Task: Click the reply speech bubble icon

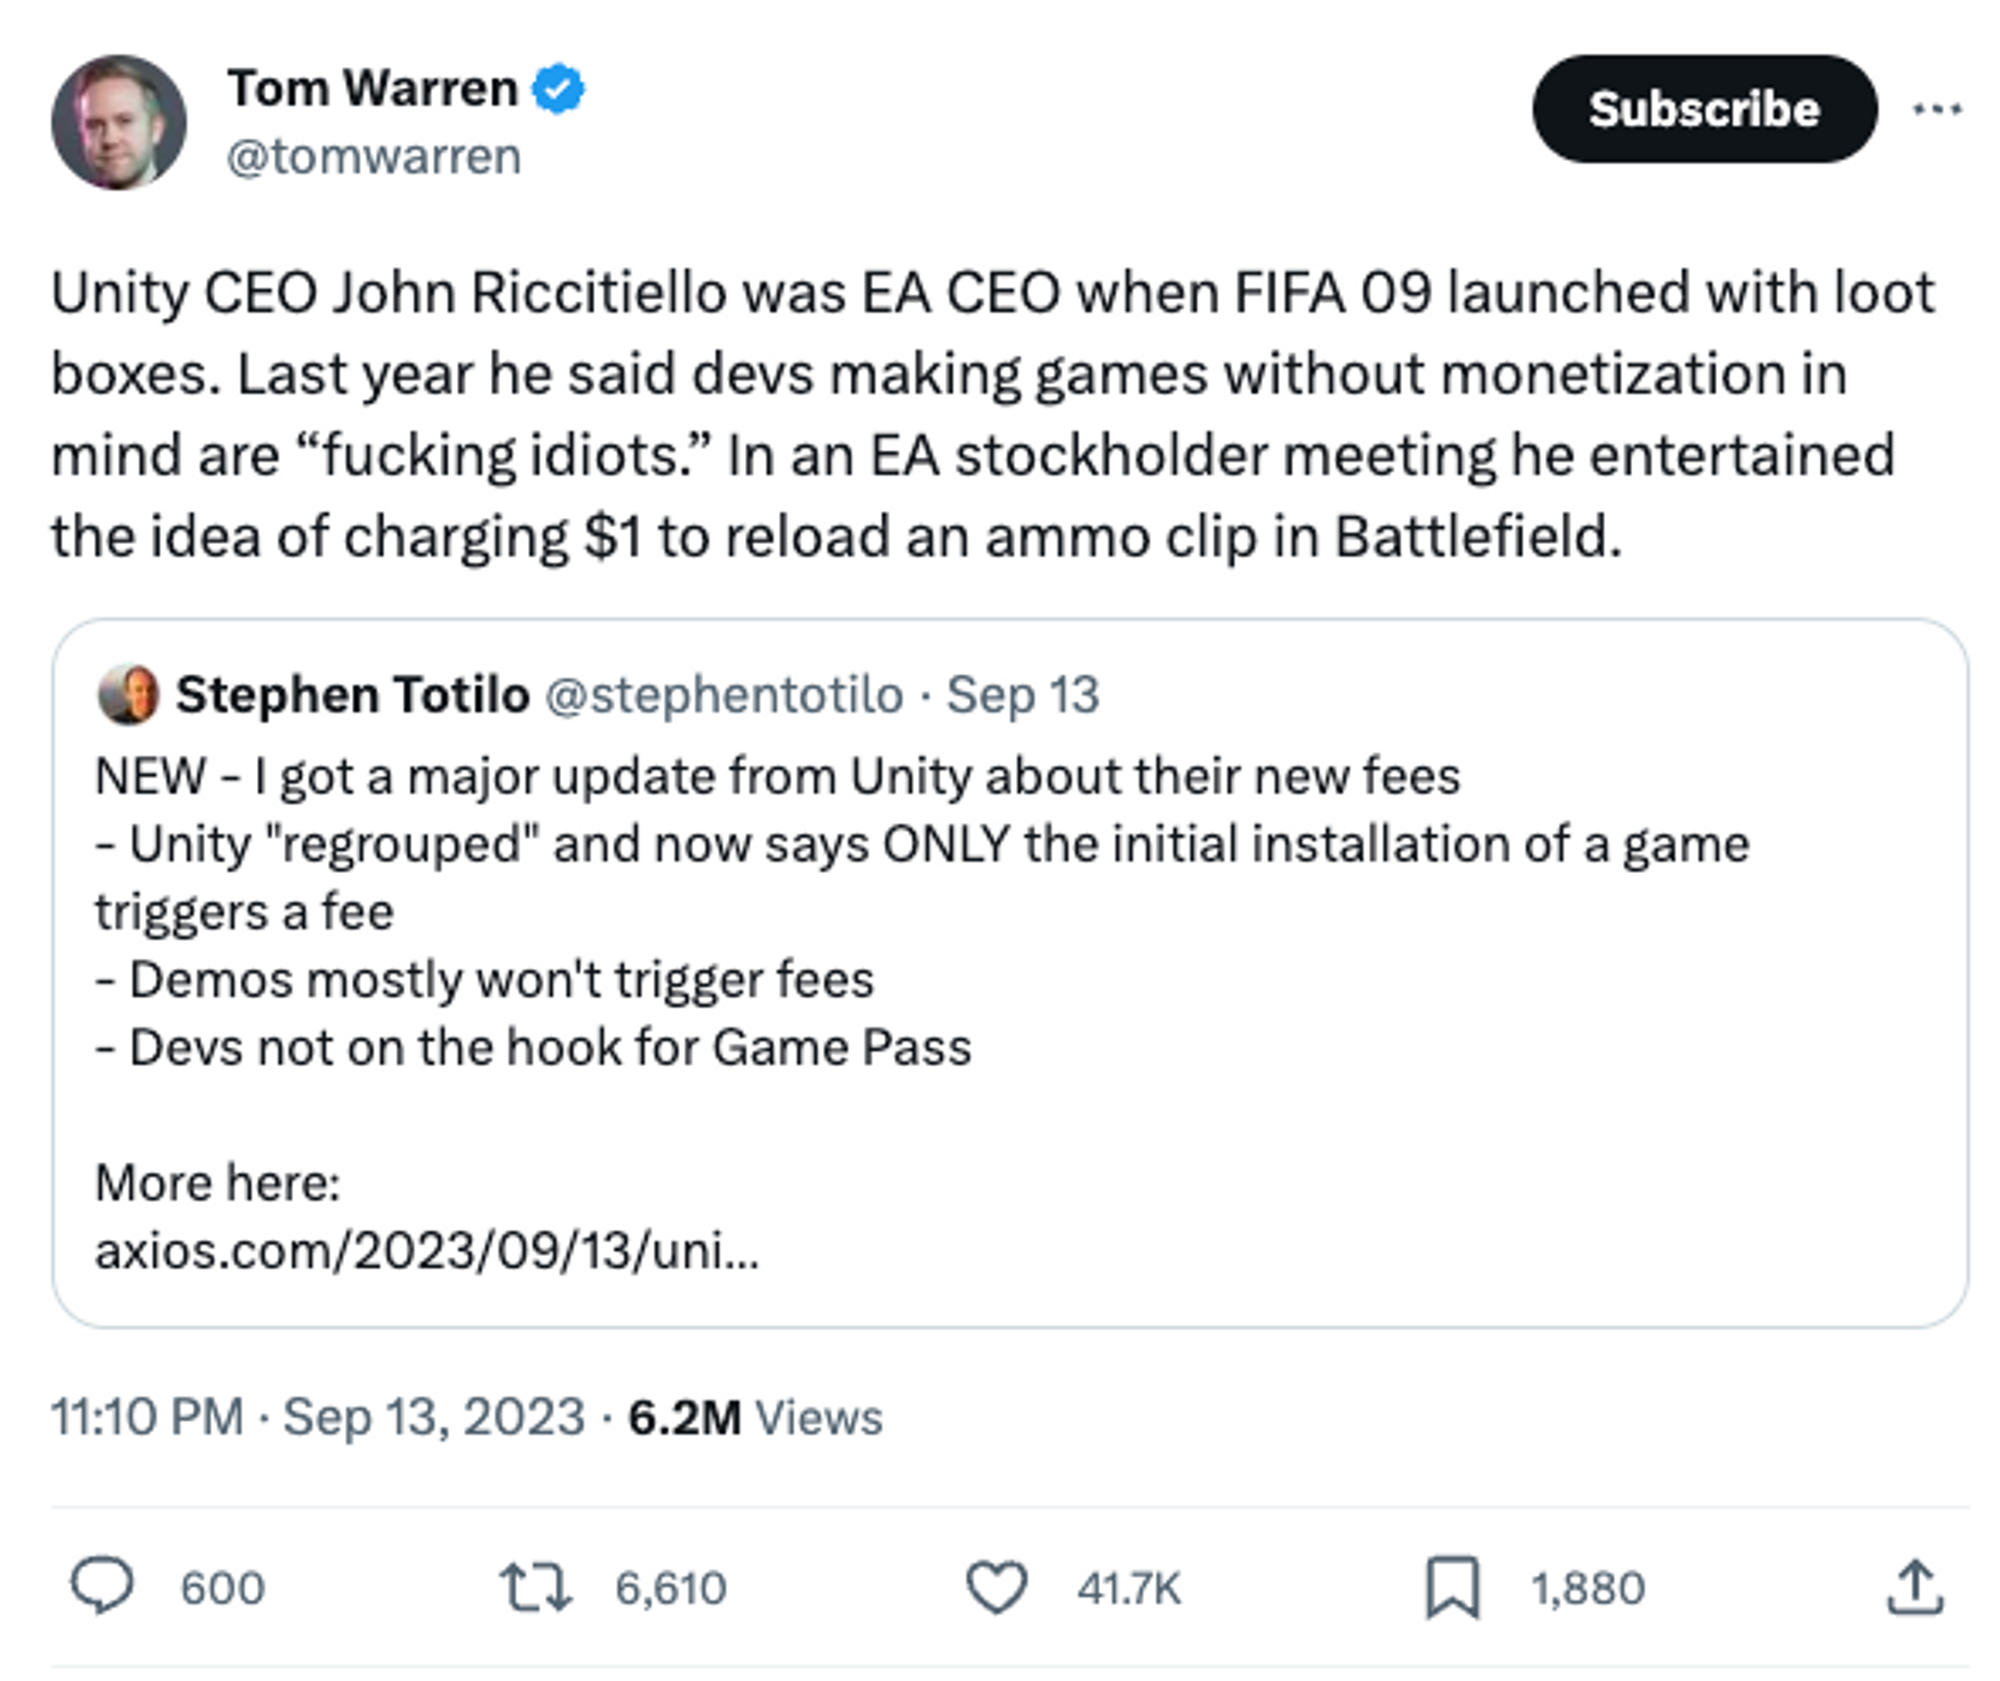Action: (101, 1586)
